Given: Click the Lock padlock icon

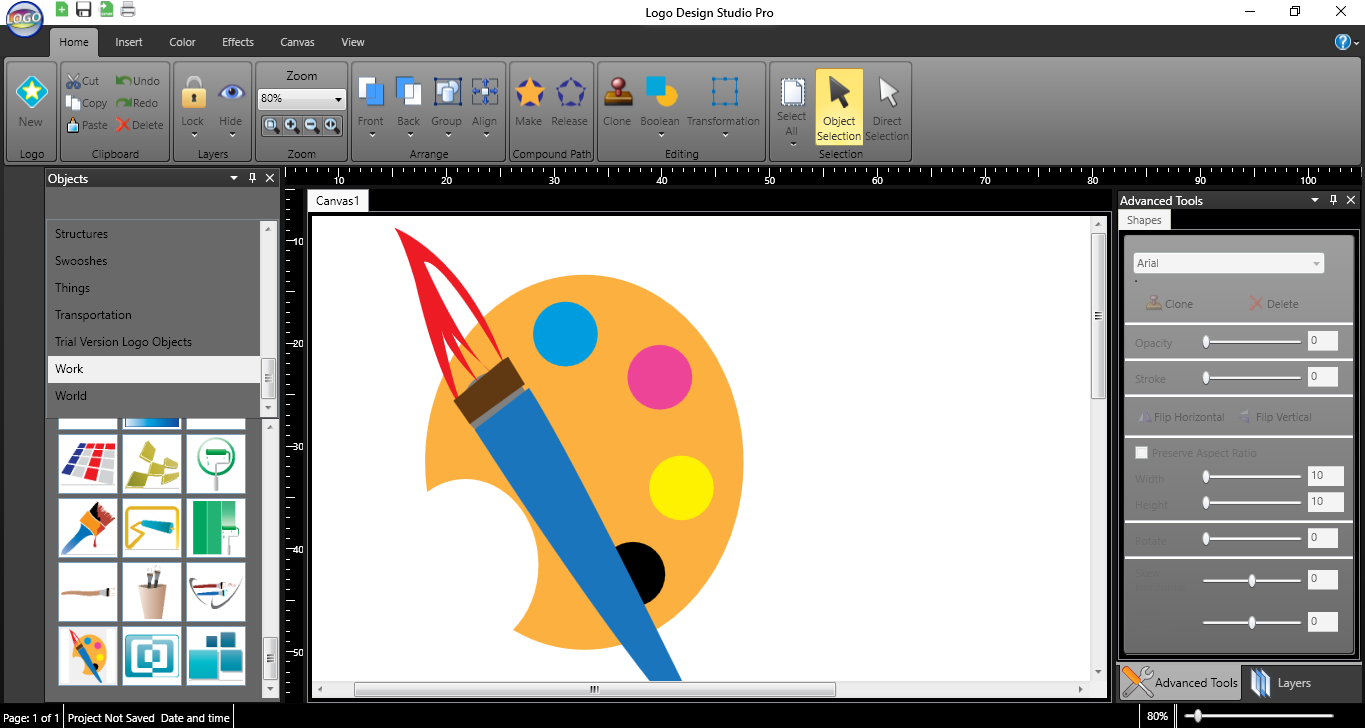Looking at the screenshot, I should tap(193, 93).
